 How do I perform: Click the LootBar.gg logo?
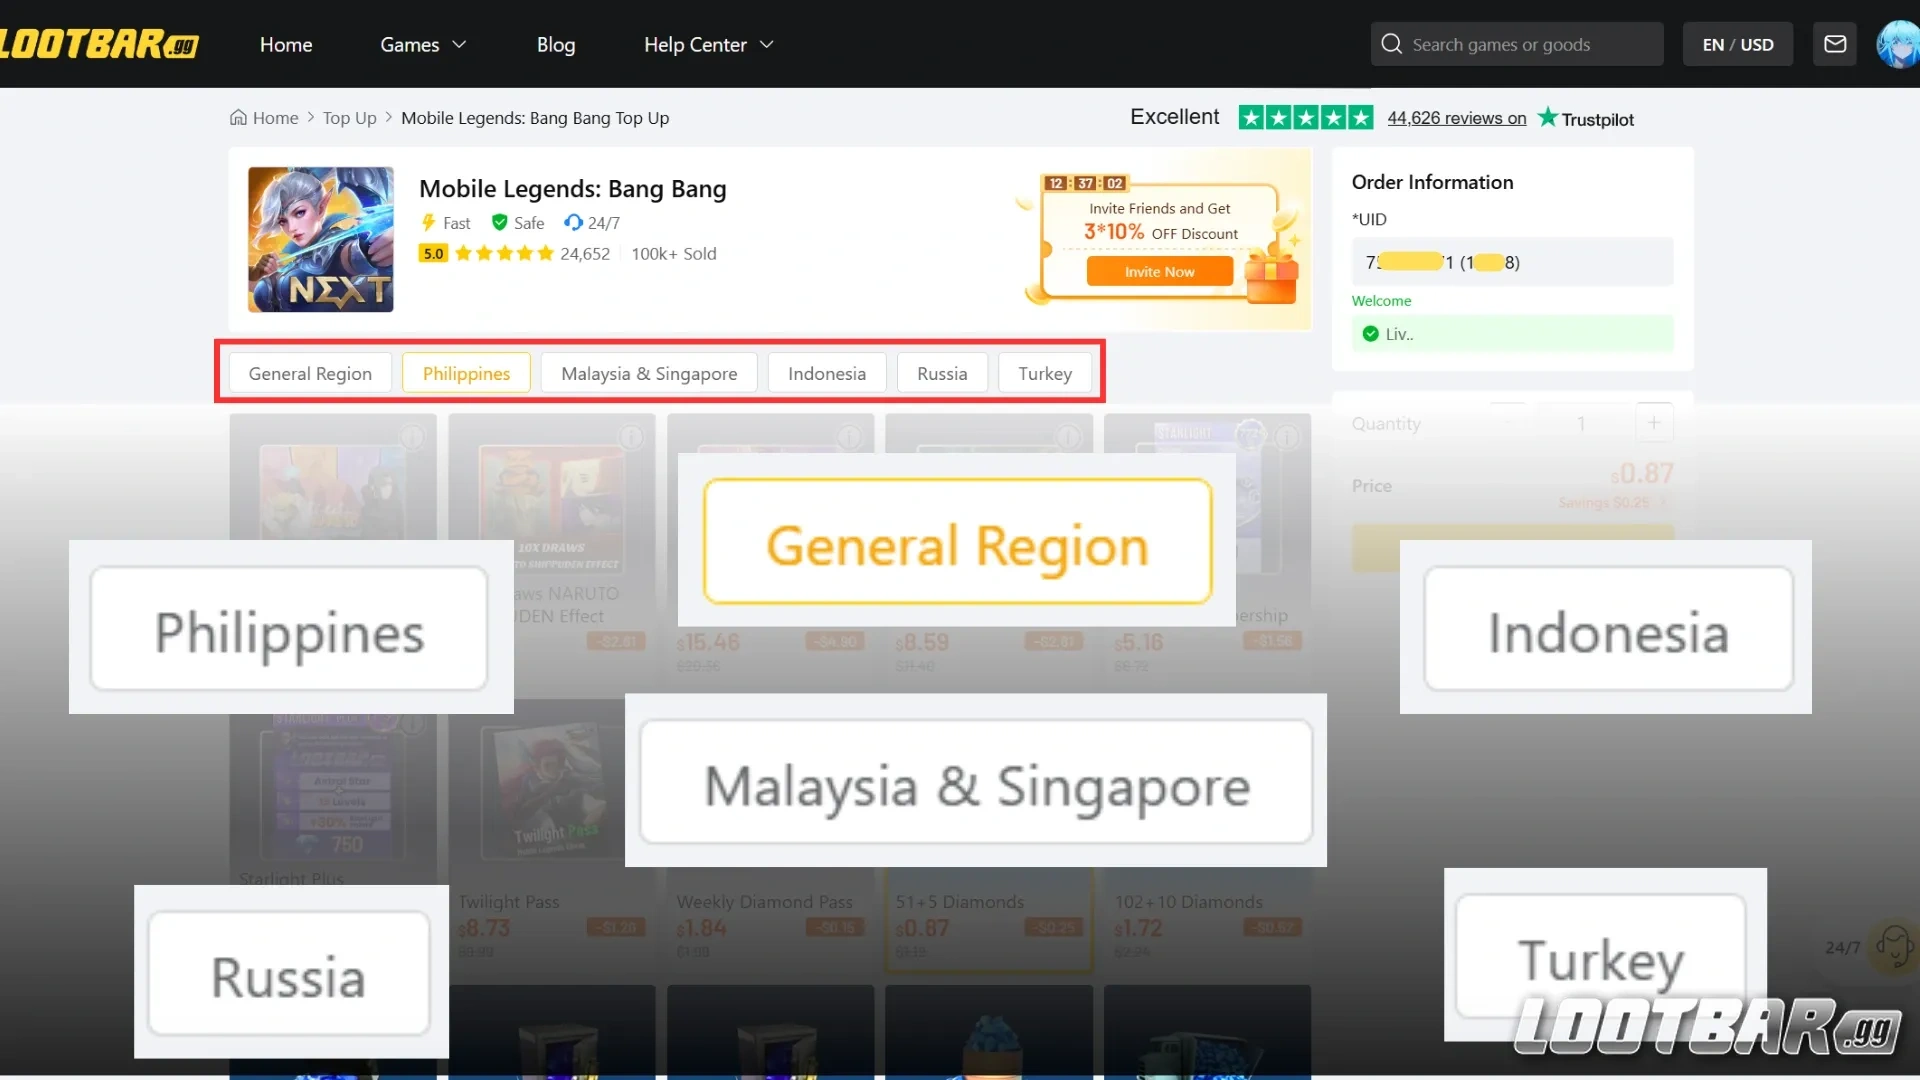(x=98, y=44)
